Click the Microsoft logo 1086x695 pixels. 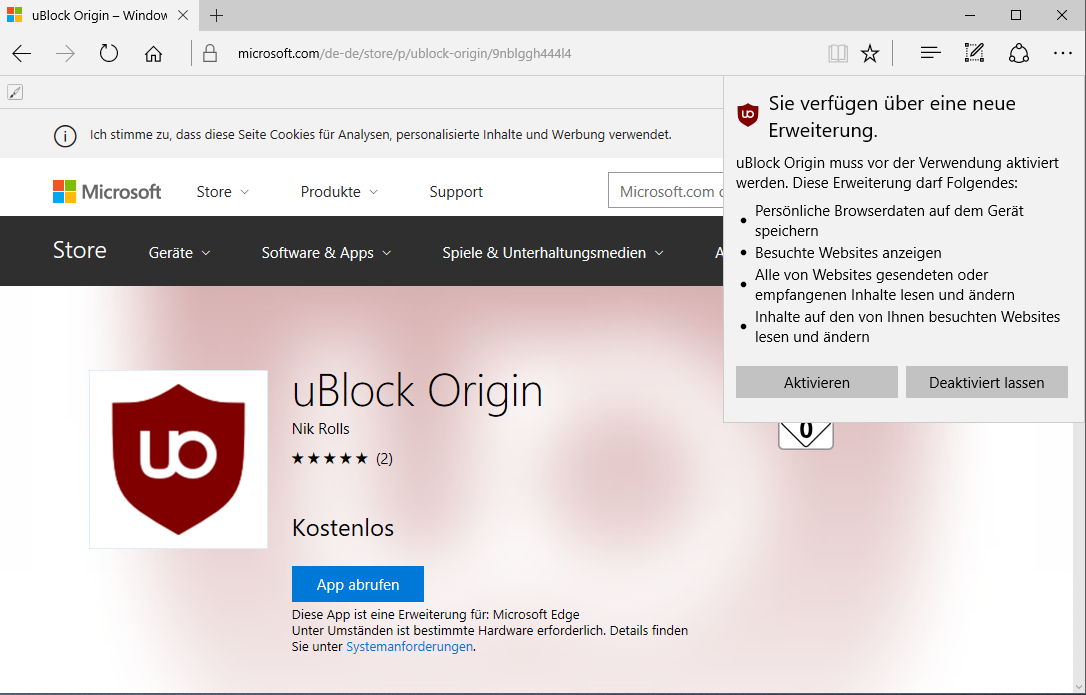click(107, 192)
